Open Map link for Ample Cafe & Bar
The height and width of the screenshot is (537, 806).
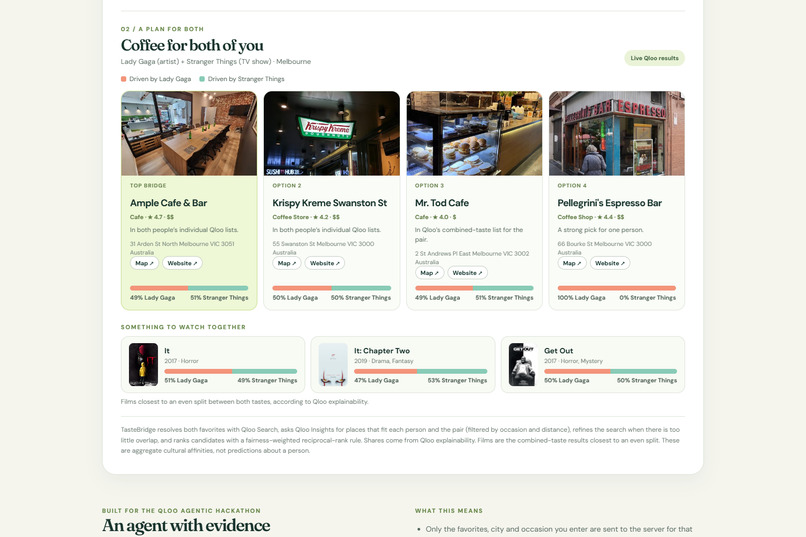pos(144,263)
